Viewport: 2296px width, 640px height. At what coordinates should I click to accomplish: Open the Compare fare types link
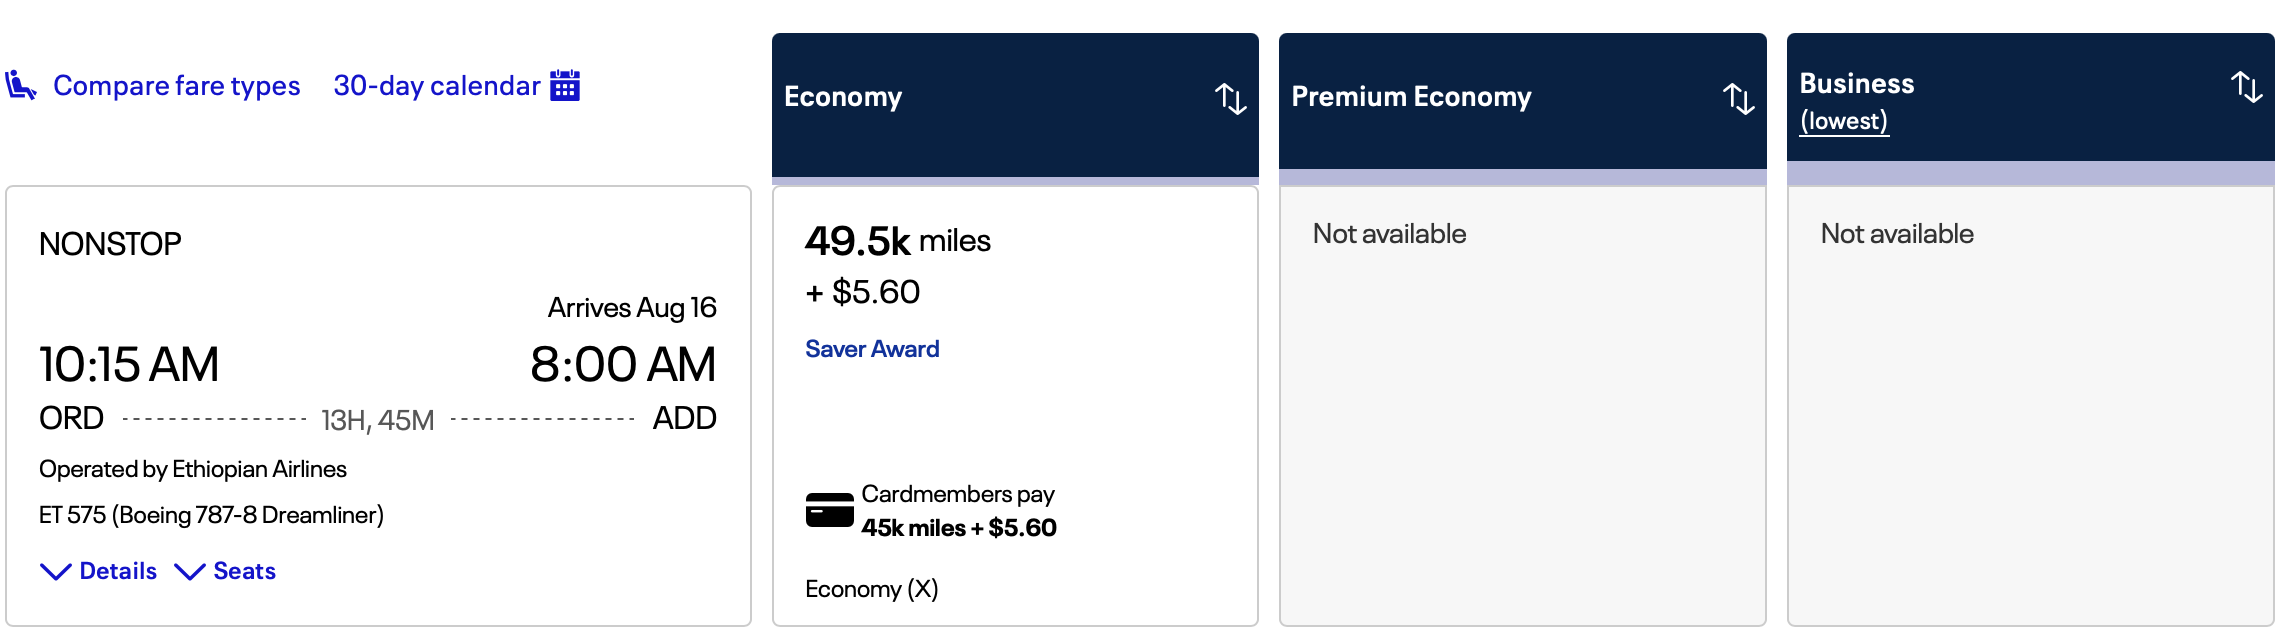178,86
